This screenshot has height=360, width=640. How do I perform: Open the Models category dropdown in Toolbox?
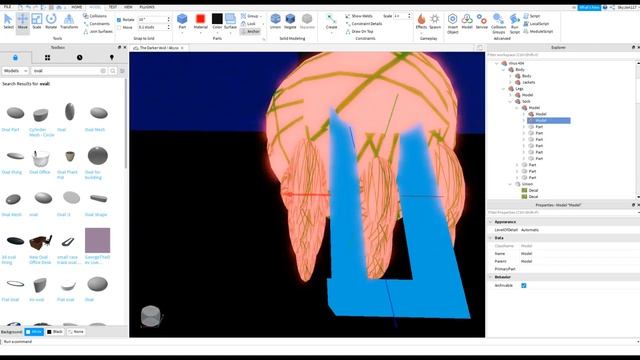click(x=15, y=71)
